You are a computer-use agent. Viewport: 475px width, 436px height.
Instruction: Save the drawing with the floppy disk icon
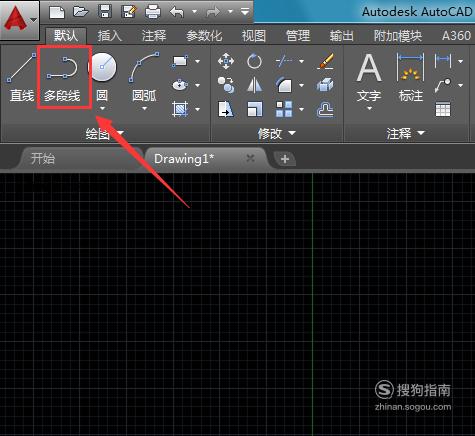pyautogui.click(x=105, y=12)
